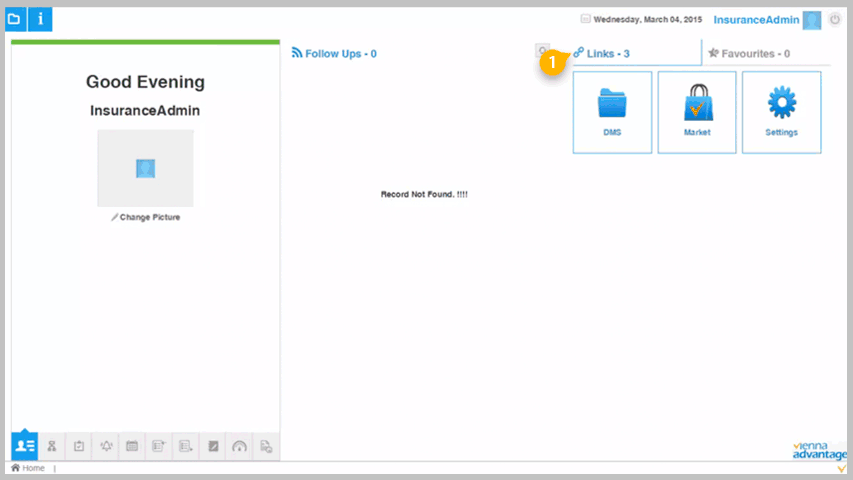Click the date 'Wednesday, March 04, 2015'
The height and width of the screenshot is (480, 853).
click(x=647, y=20)
